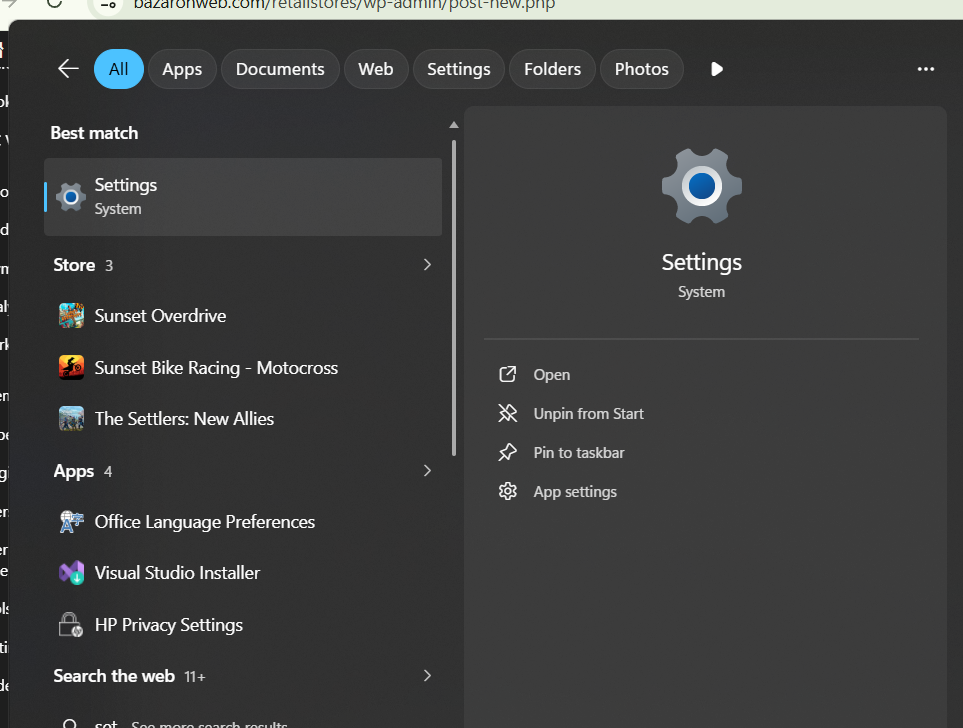Switch to the Apps filter tab

[x=182, y=69]
